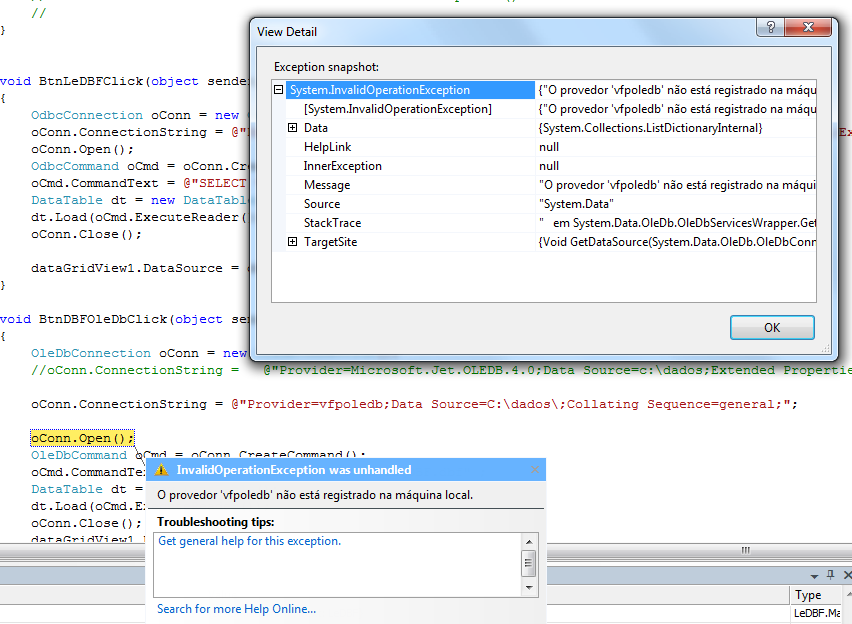Select the [System.InvalidOperationException] child row
Viewport: 852px width, 624px height.
(544, 109)
